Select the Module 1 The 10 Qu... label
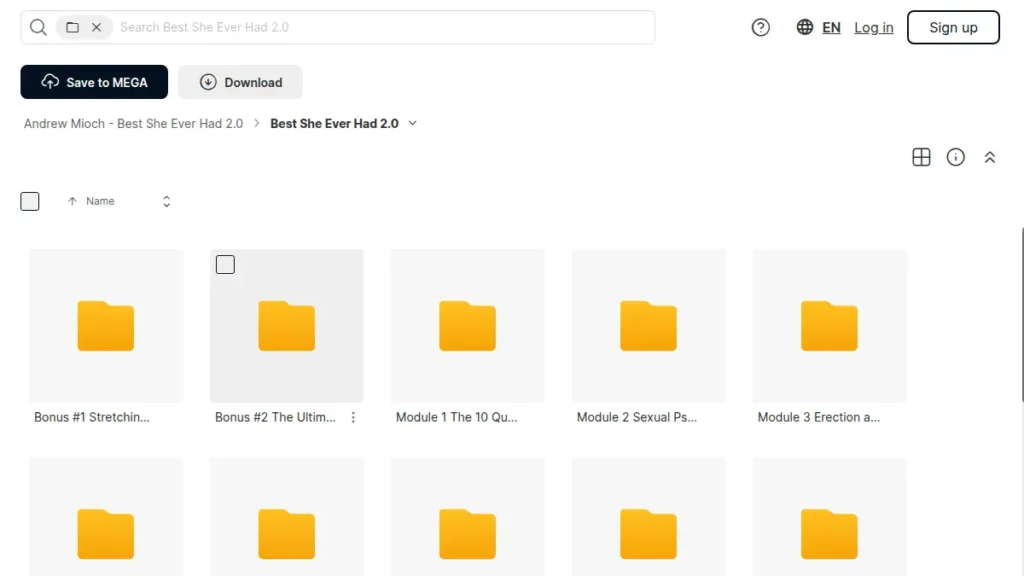This screenshot has width=1024, height=576. pos(456,417)
